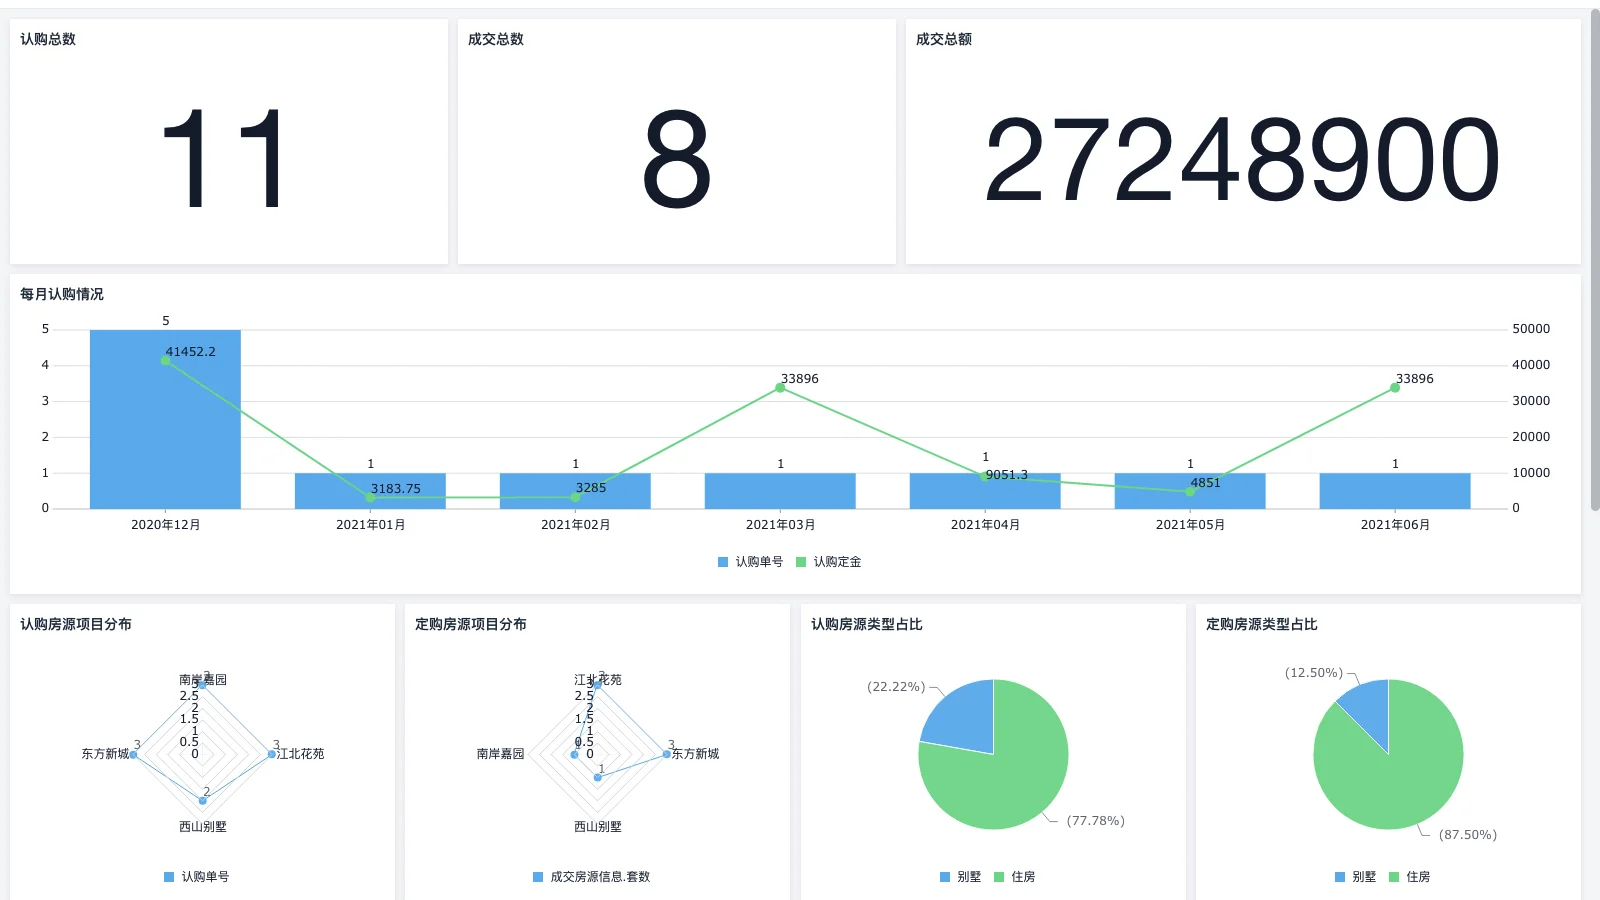Click the page's vertical scrollbar

(x=1594, y=260)
